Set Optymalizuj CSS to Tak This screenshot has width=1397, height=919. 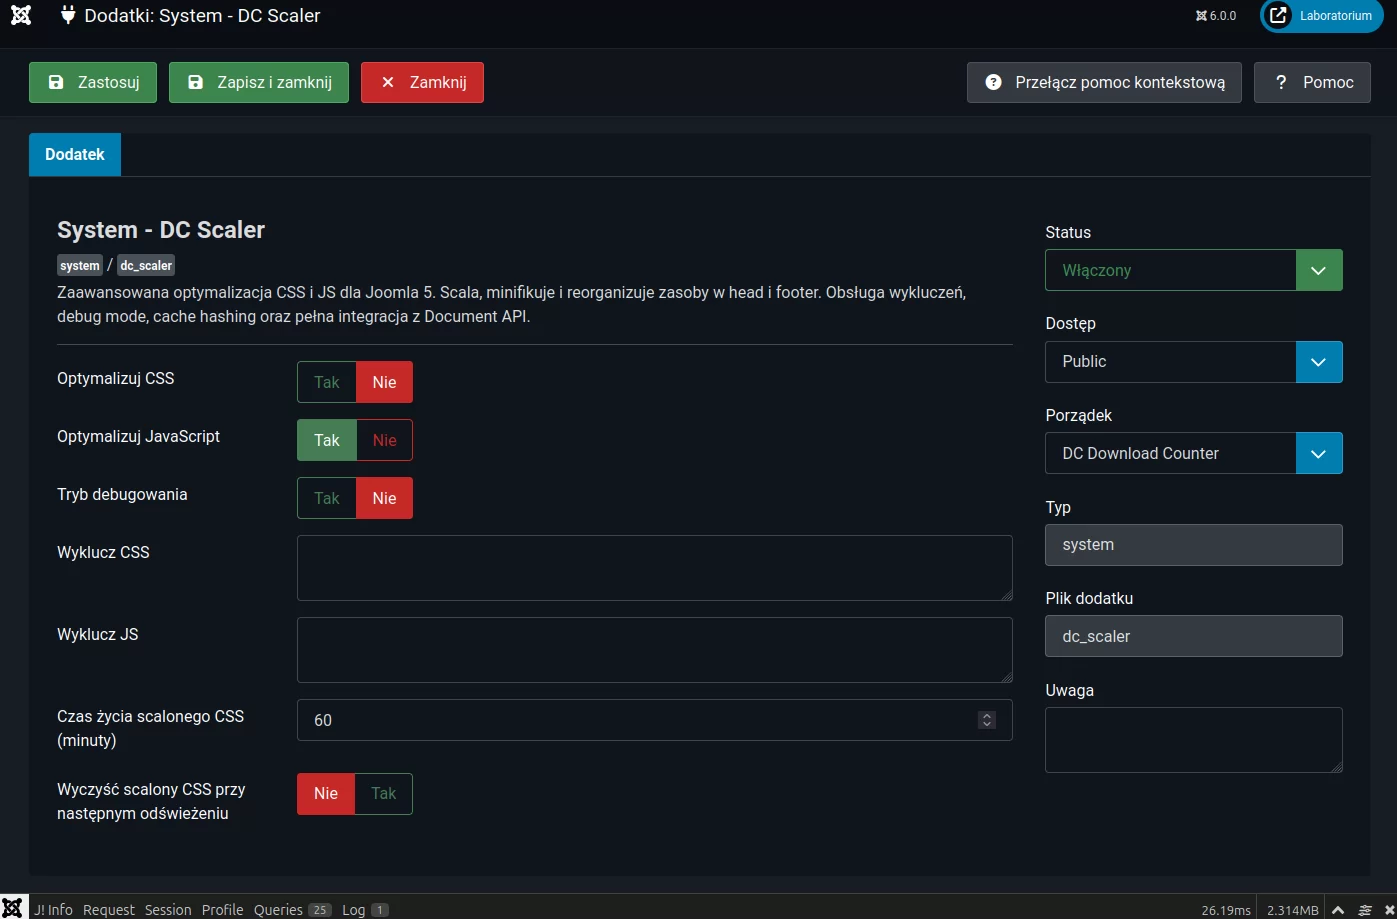click(327, 382)
